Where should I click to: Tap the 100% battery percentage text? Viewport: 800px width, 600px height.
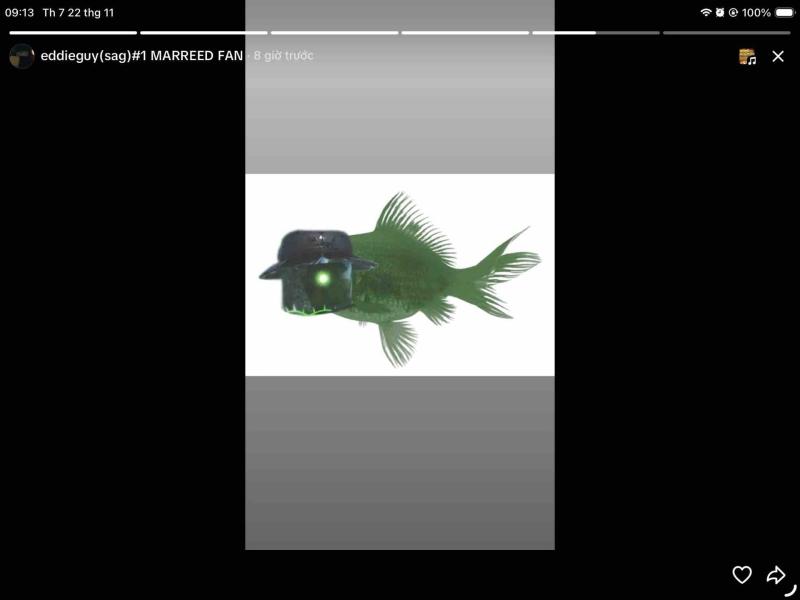coord(756,13)
